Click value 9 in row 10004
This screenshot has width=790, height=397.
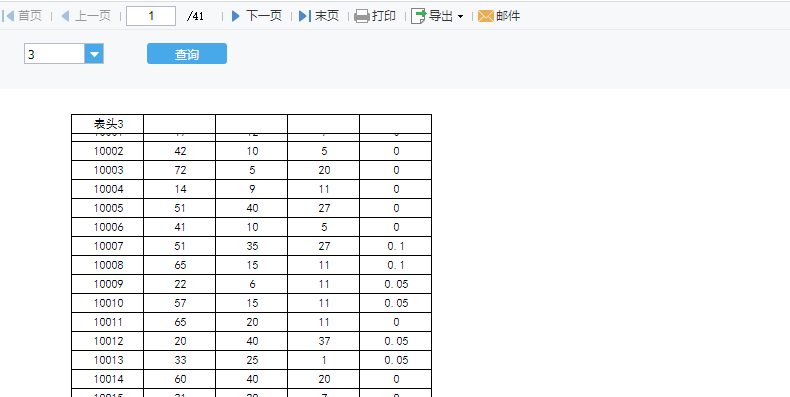(252, 189)
